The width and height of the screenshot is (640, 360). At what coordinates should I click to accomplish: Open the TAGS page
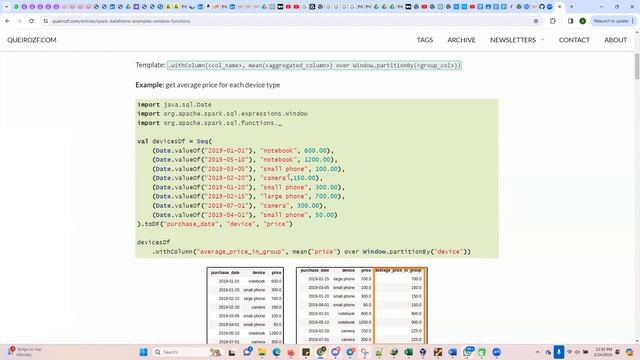(424, 40)
